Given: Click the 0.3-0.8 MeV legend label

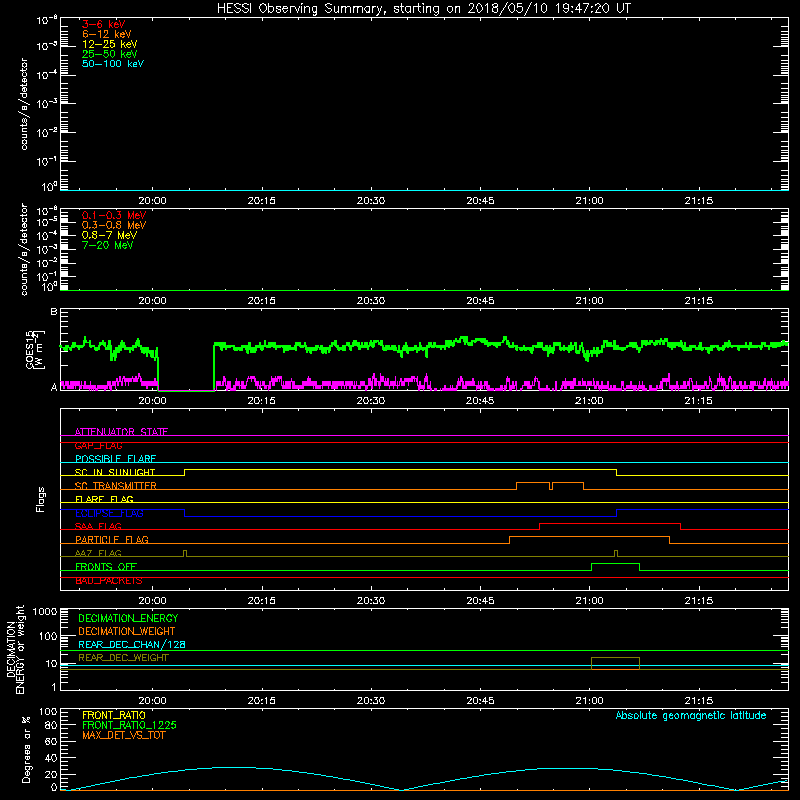Looking at the screenshot, I should (114, 225).
